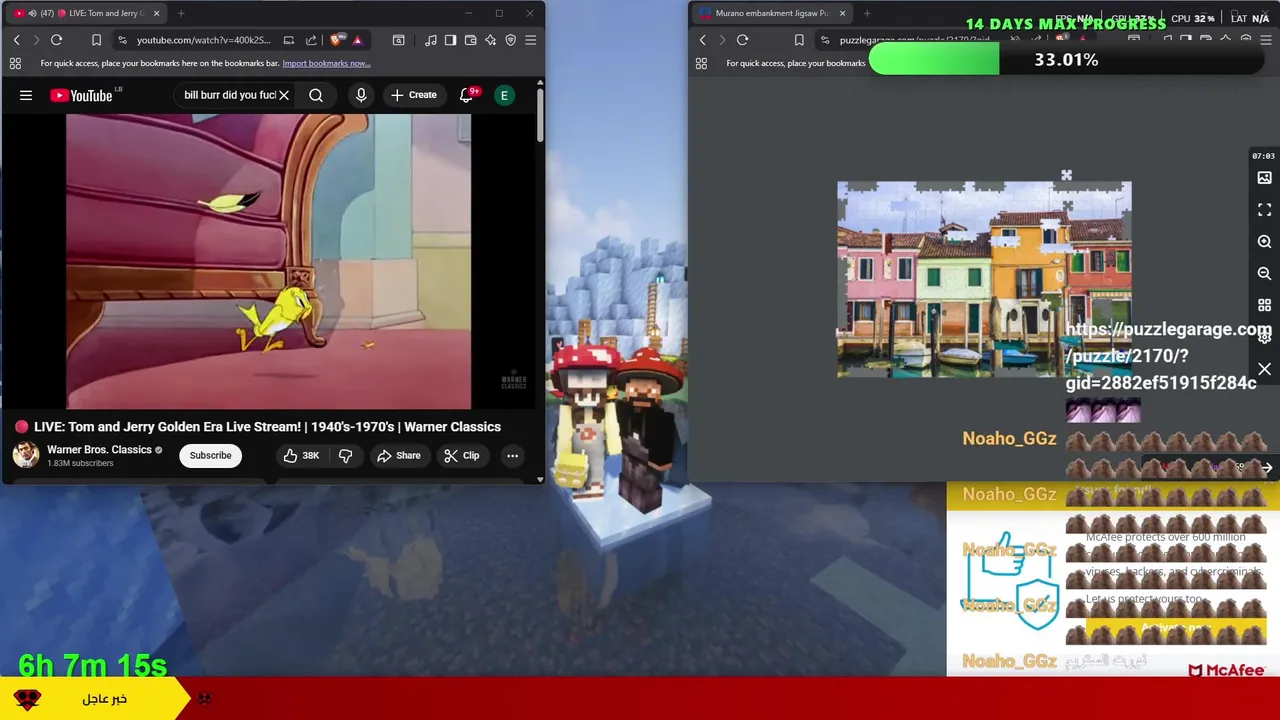Create a Clip of the video

point(462,456)
